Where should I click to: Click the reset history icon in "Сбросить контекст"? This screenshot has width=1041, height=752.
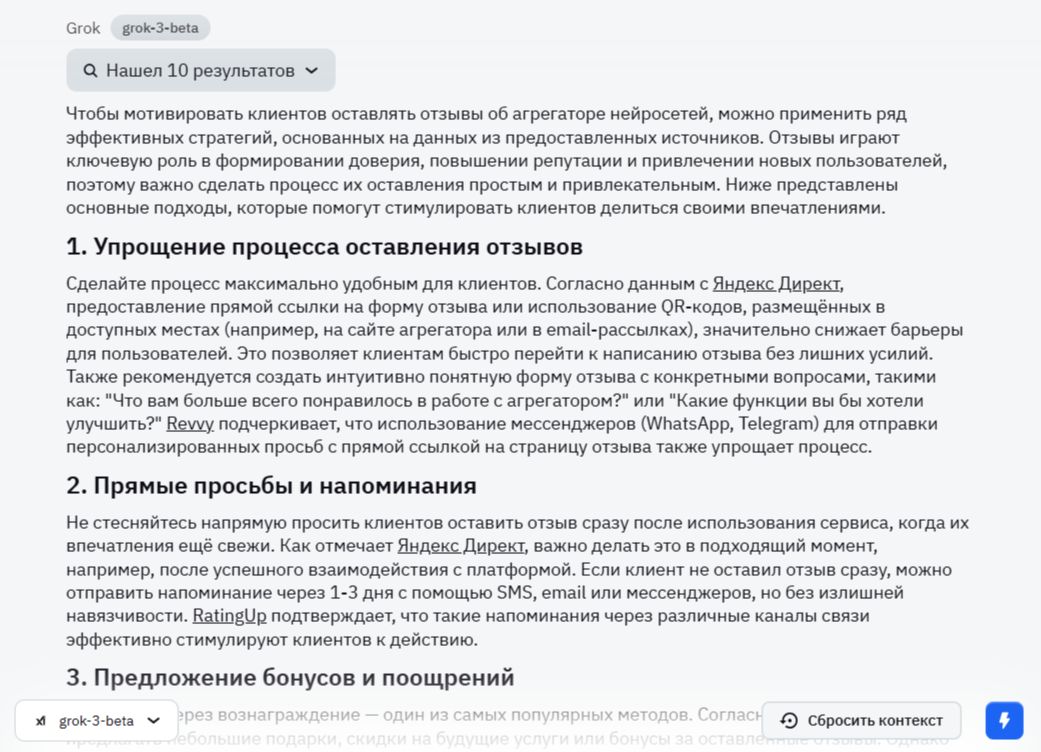click(x=789, y=720)
